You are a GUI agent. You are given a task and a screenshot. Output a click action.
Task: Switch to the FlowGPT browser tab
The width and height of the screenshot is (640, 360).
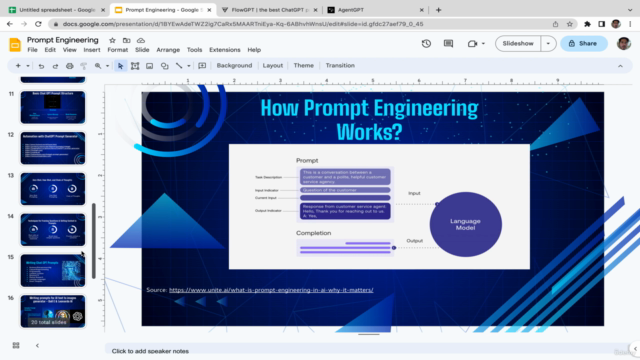pos(269,10)
